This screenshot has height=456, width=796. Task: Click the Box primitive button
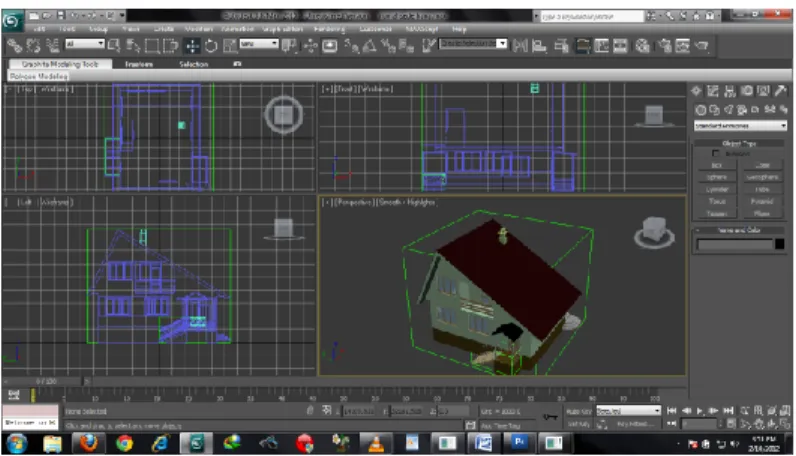[717, 166]
